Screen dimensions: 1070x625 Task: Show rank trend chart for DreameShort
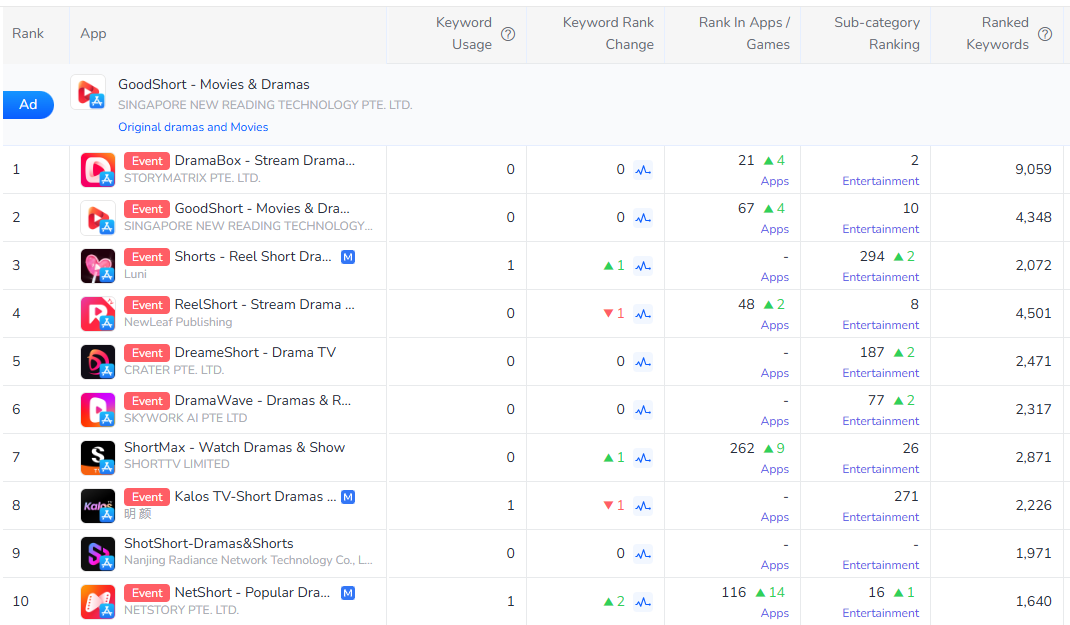click(643, 362)
